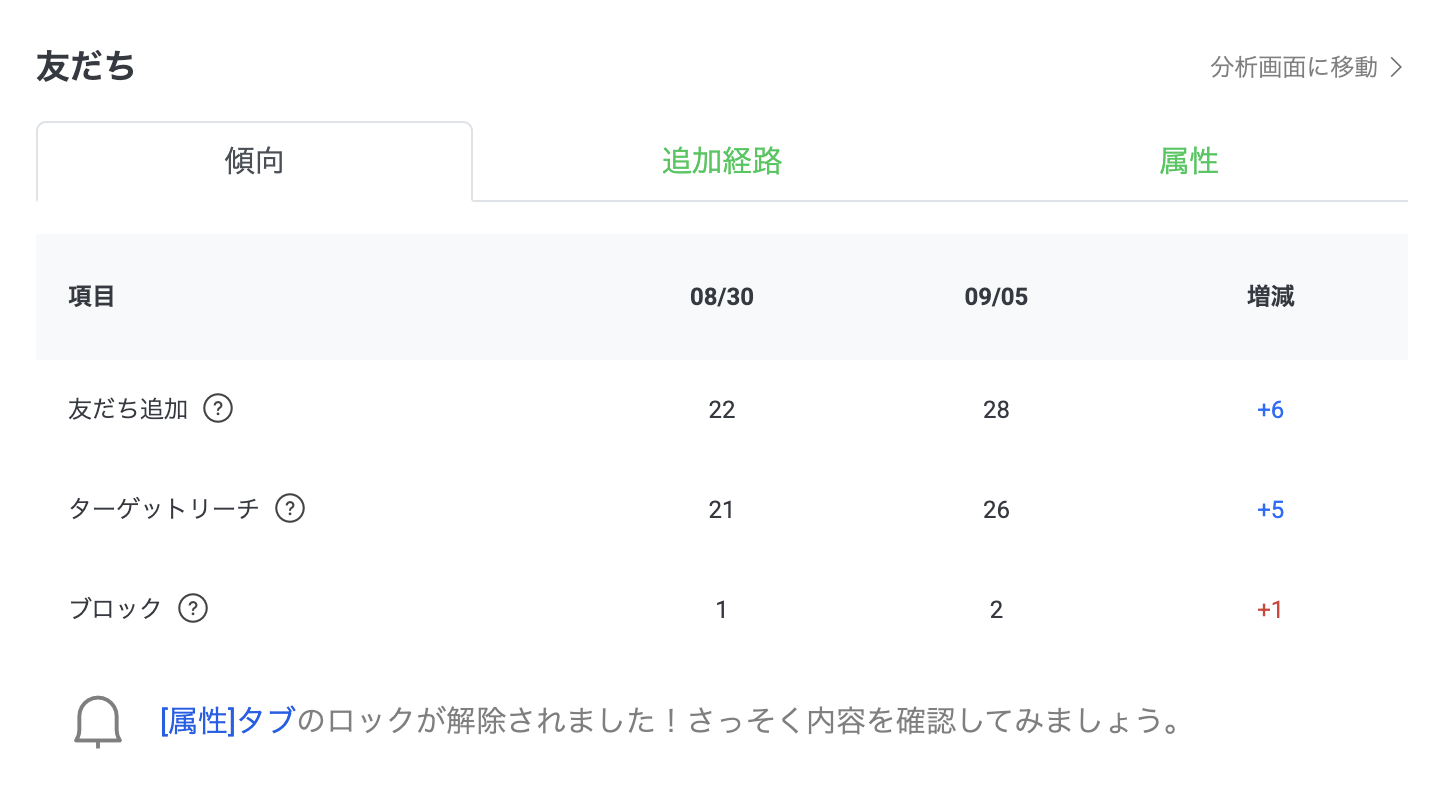Open the 追加経路 tab

point(722,161)
